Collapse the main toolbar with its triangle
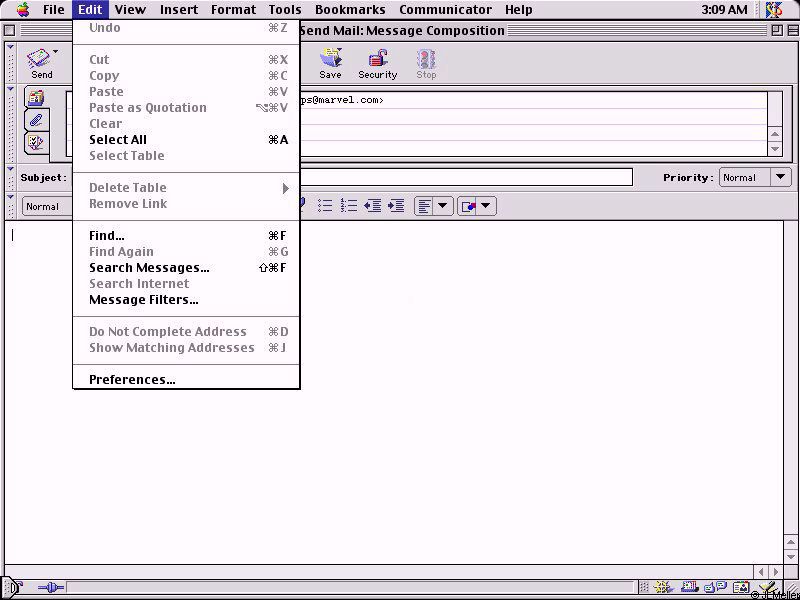This screenshot has height=600, width=800. click(x=10, y=47)
